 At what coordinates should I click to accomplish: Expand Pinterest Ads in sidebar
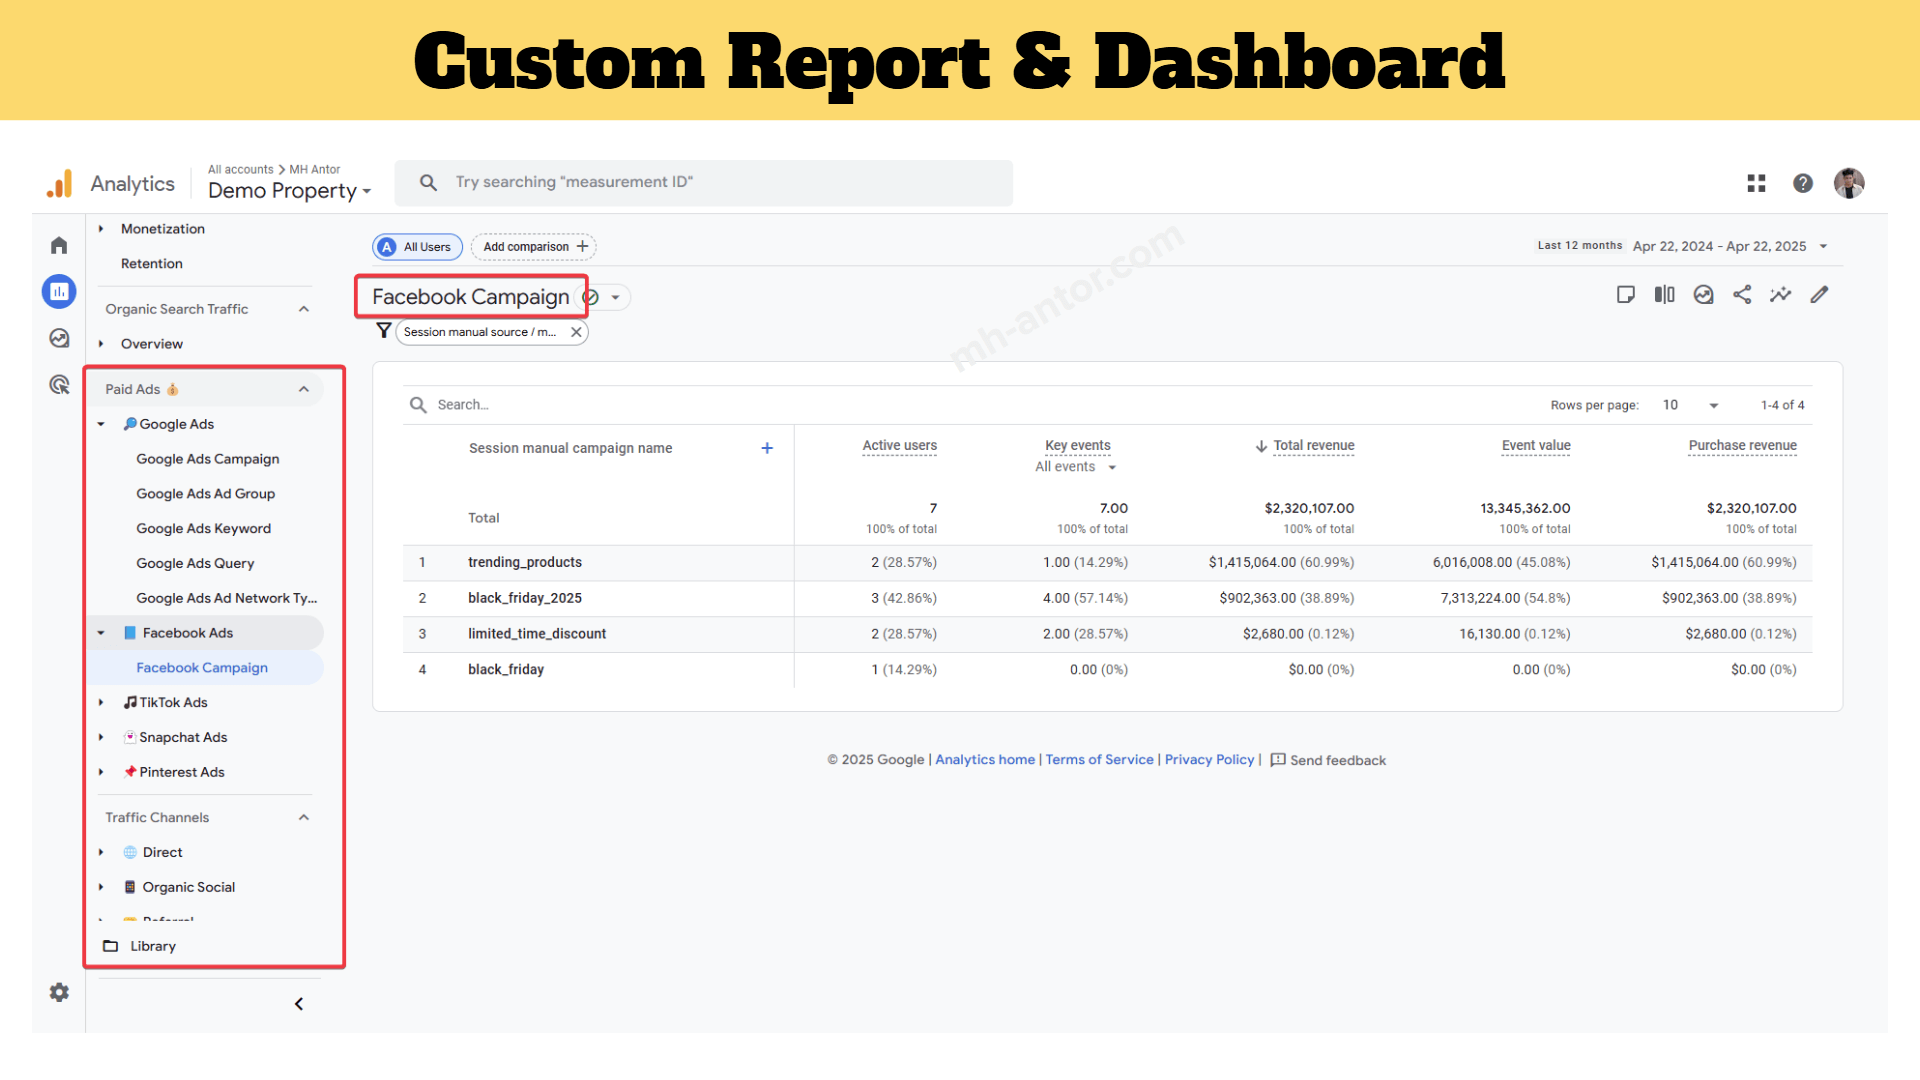tap(101, 772)
